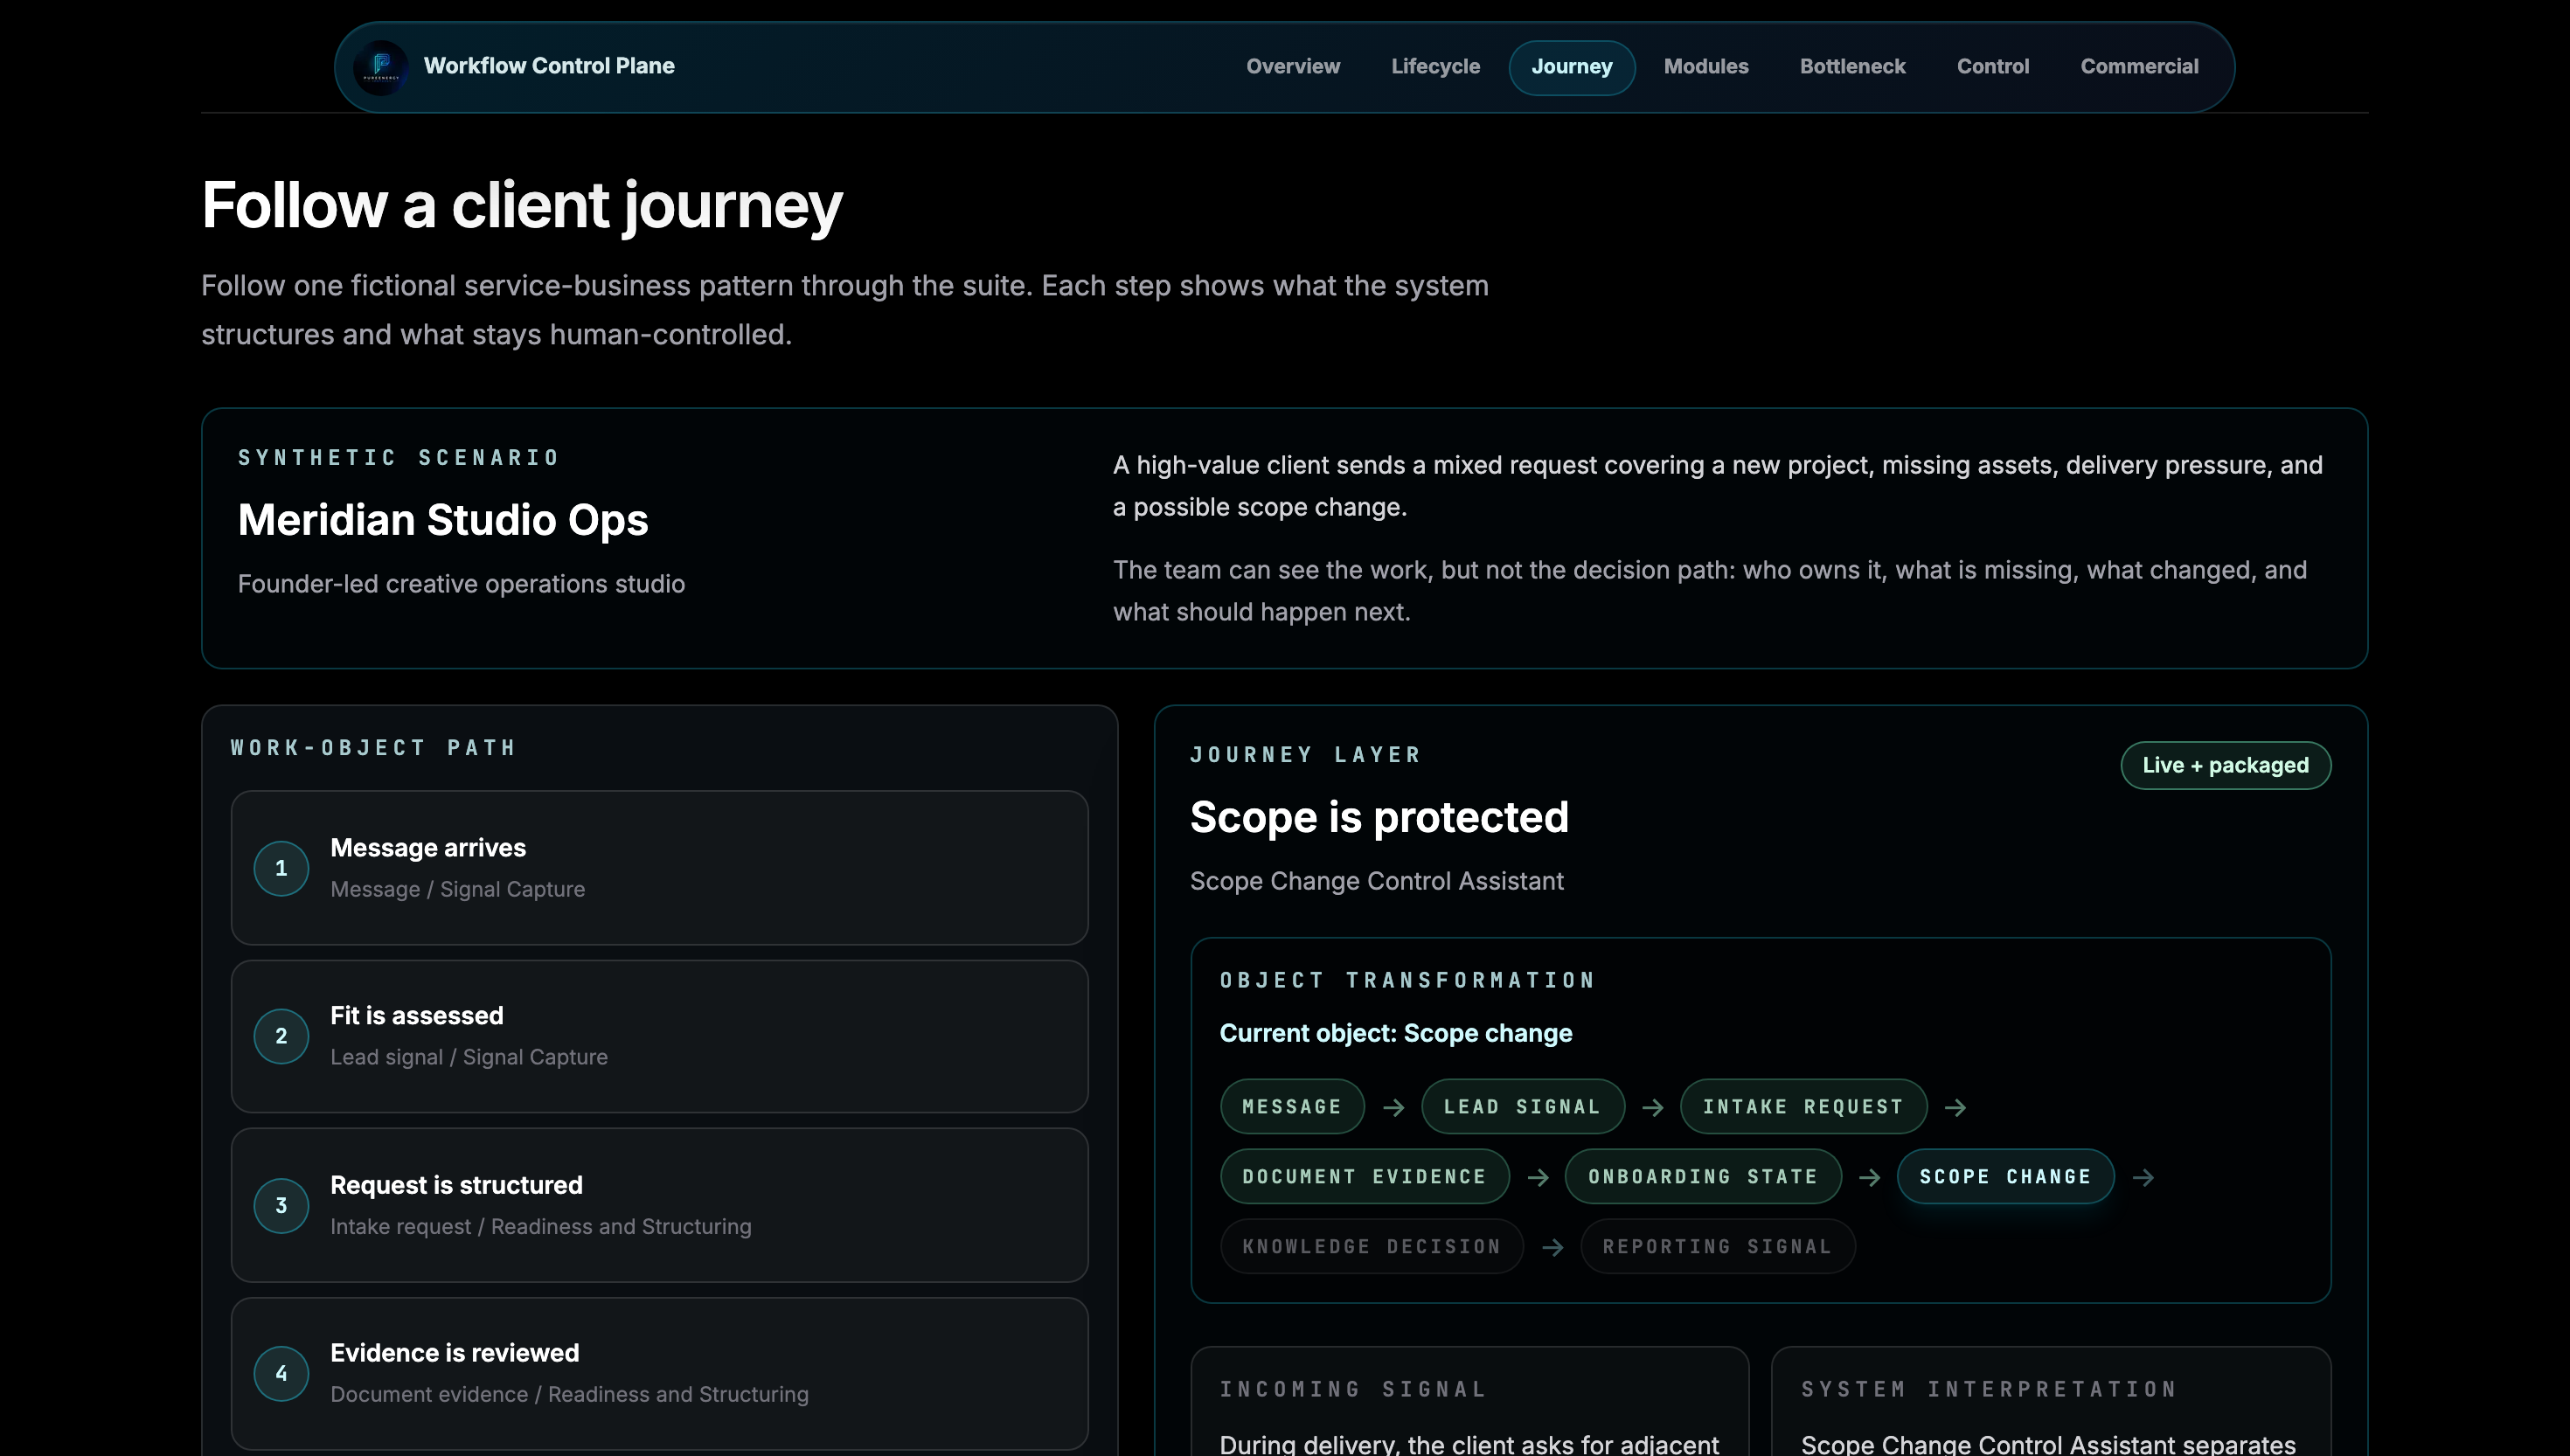This screenshot has width=2570, height=1456.
Task: Click the arrow after MESSAGE chip
Action: point(1393,1107)
